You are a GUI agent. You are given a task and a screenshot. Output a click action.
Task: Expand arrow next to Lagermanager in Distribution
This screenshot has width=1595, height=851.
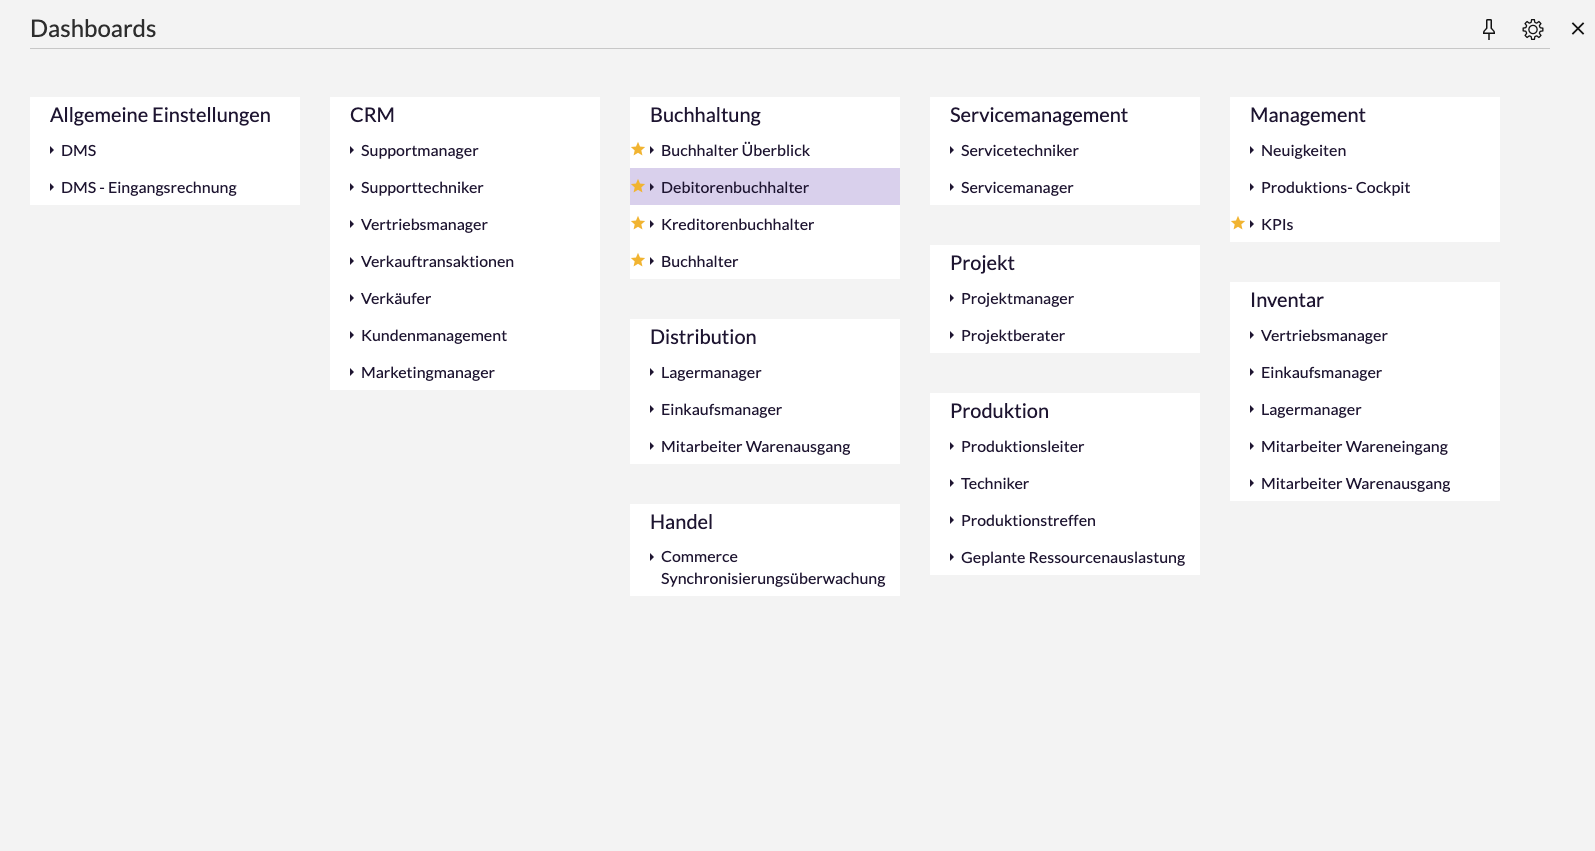pyautogui.click(x=652, y=372)
